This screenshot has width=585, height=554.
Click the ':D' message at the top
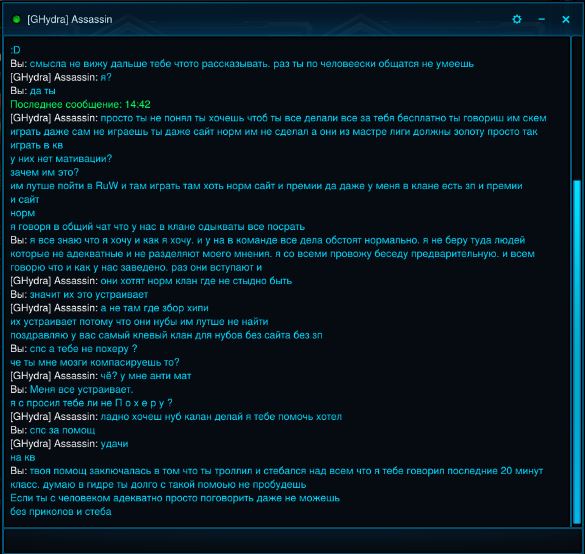[15, 50]
